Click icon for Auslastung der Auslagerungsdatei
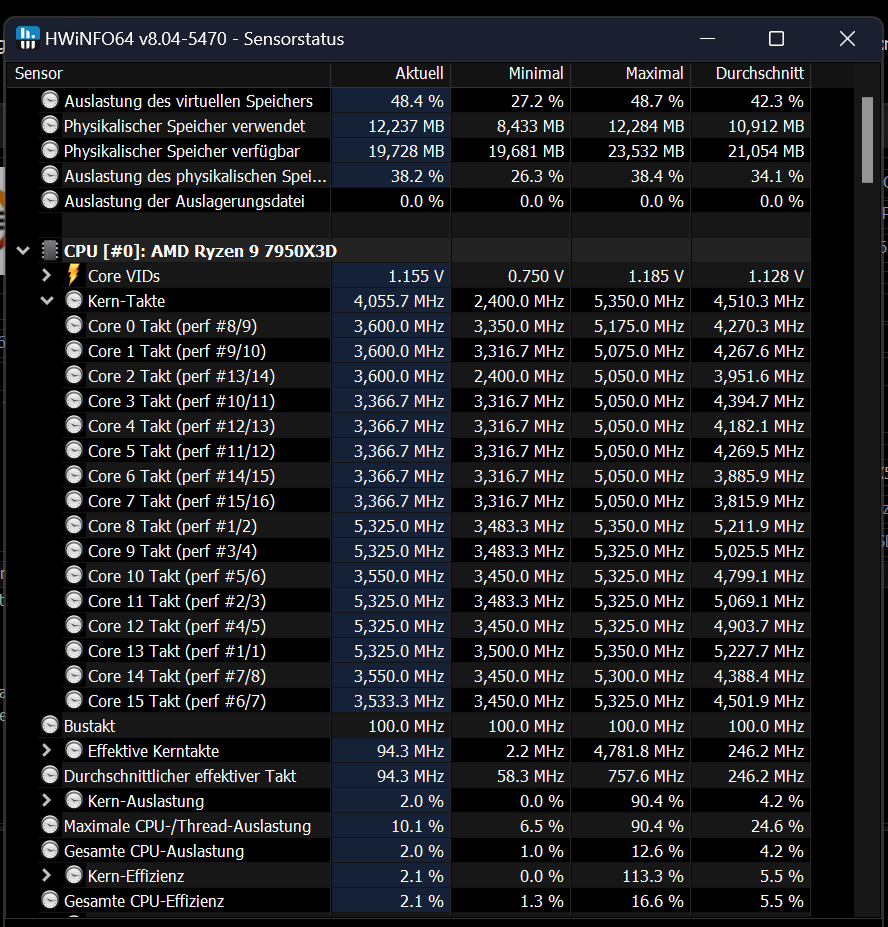This screenshot has width=888, height=927. (50, 200)
